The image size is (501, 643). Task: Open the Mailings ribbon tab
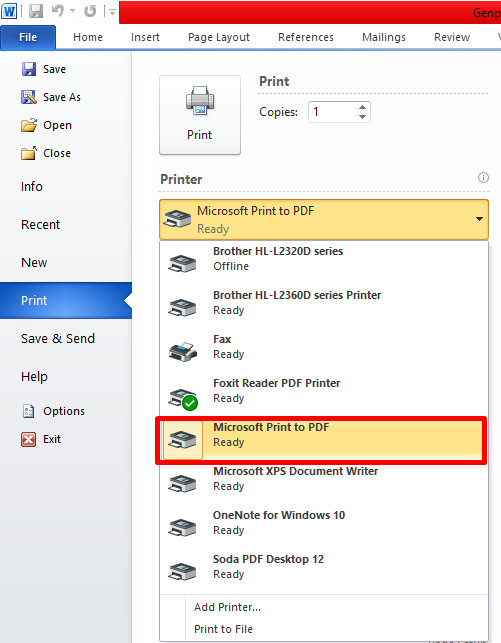tap(384, 37)
